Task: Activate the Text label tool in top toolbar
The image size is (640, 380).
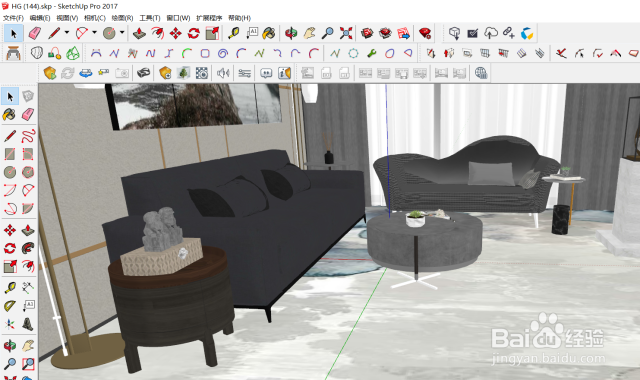Action: [x=252, y=33]
